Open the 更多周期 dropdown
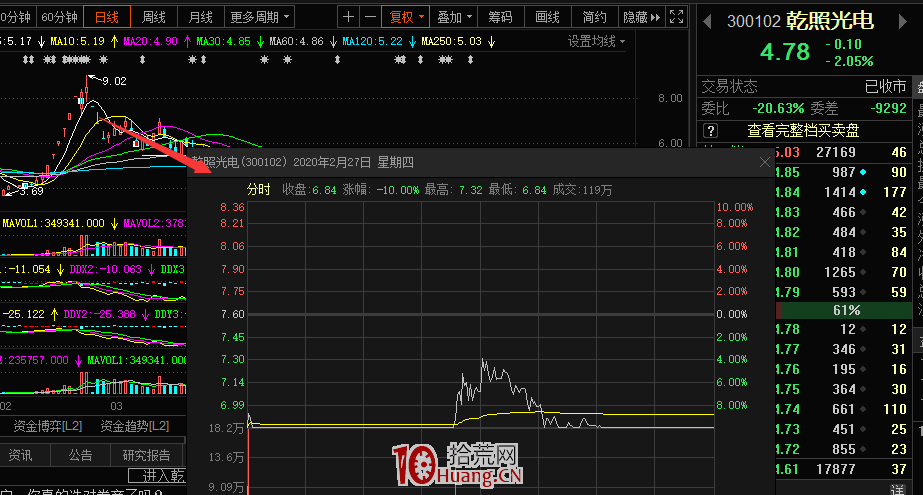 click(260, 17)
